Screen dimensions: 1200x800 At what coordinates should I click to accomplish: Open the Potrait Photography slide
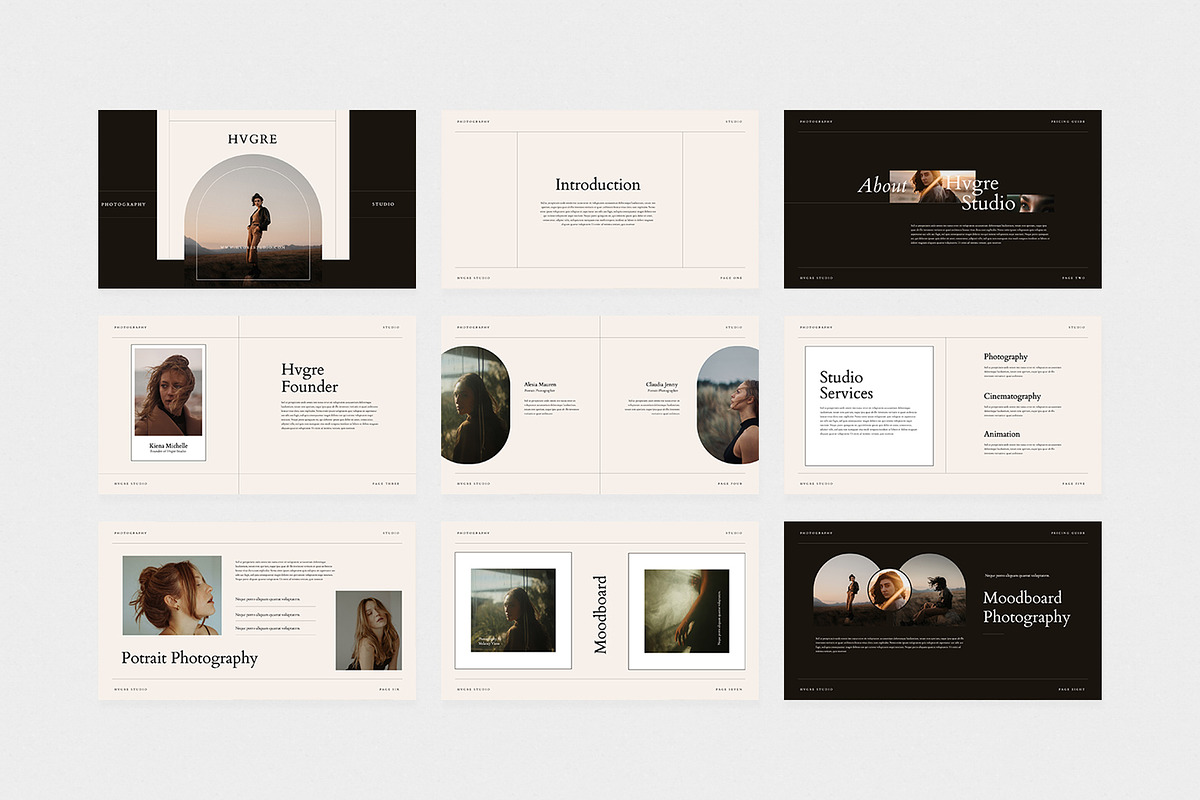click(x=257, y=610)
